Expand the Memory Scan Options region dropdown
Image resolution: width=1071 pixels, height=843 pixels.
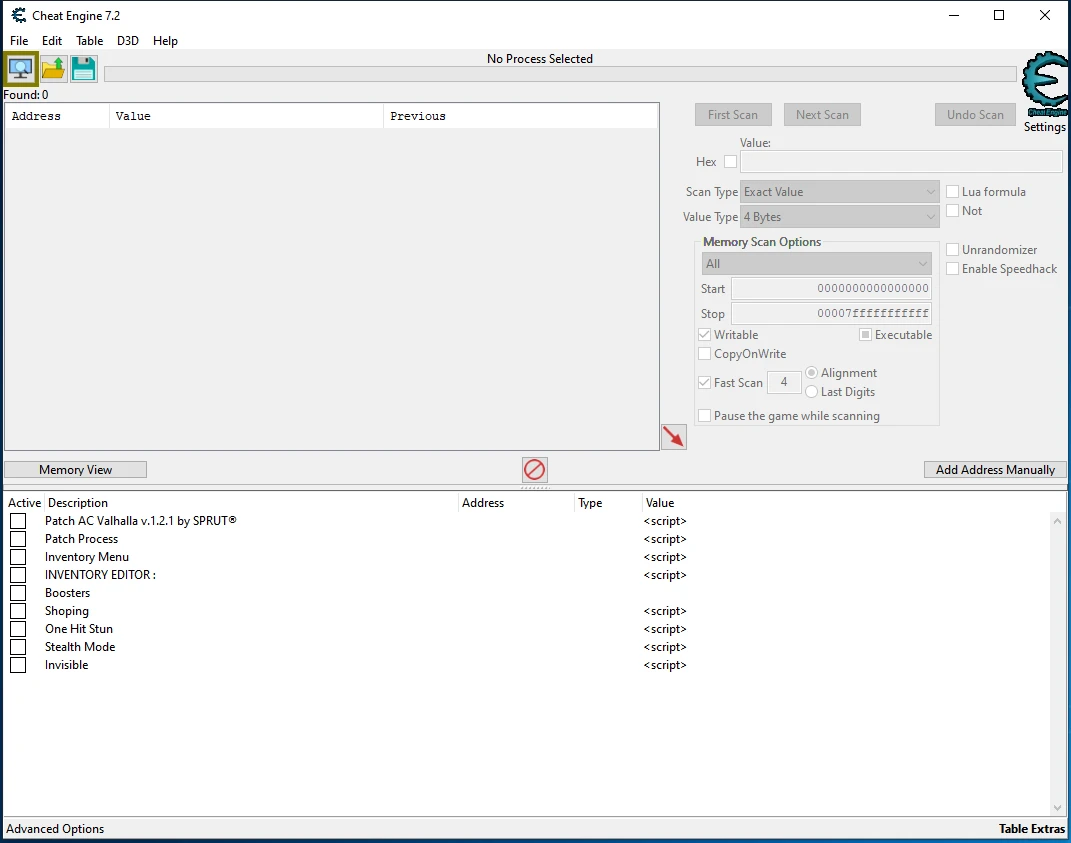816,262
